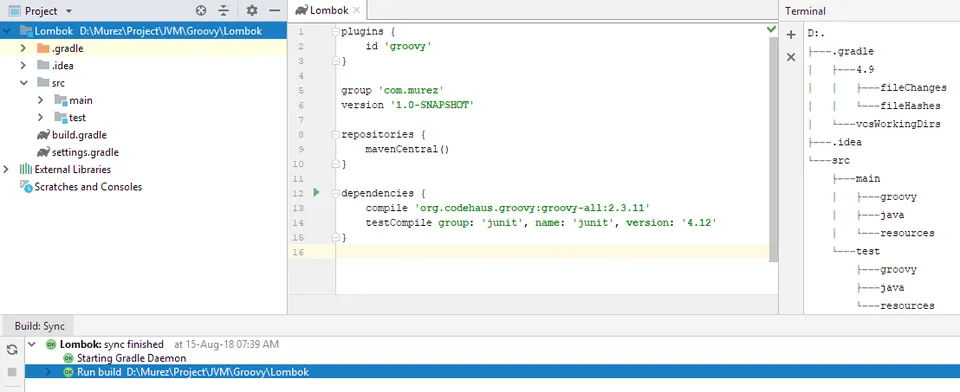The height and width of the screenshot is (392, 960).
Task: Click fileHashes in terminal output
Action: click(x=910, y=106)
